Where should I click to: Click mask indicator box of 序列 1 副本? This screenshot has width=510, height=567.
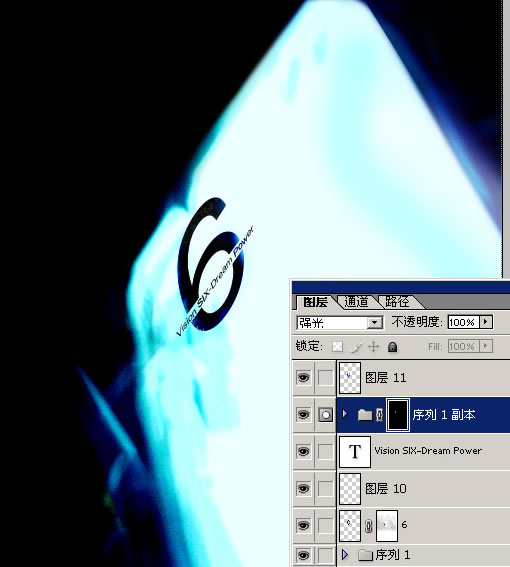coord(326,415)
